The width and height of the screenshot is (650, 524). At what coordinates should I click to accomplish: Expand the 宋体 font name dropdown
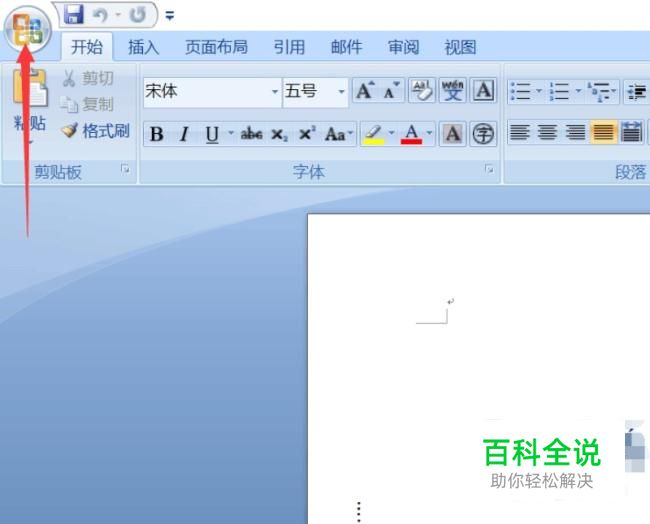(274, 91)
